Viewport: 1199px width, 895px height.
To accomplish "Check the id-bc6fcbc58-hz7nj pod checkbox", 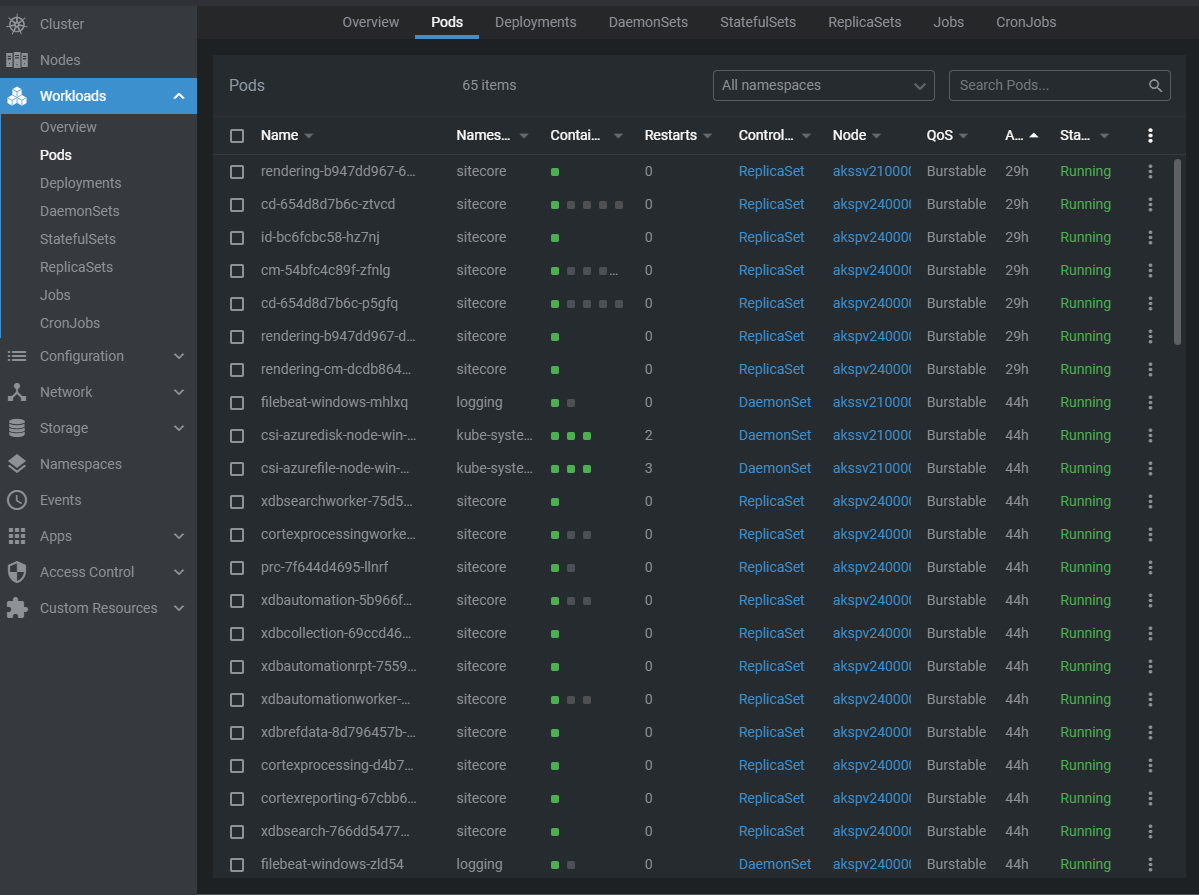I will 237,238.
